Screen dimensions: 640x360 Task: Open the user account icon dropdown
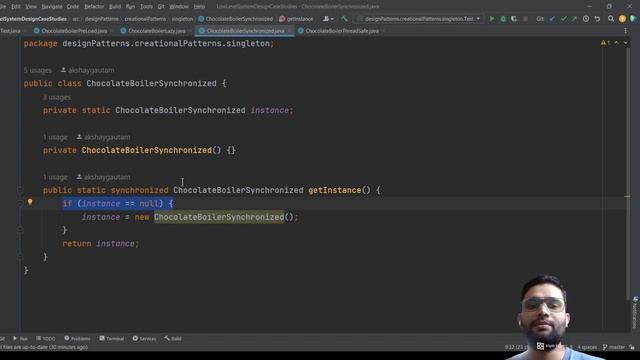pyautogui.click(x=328, y=19)
